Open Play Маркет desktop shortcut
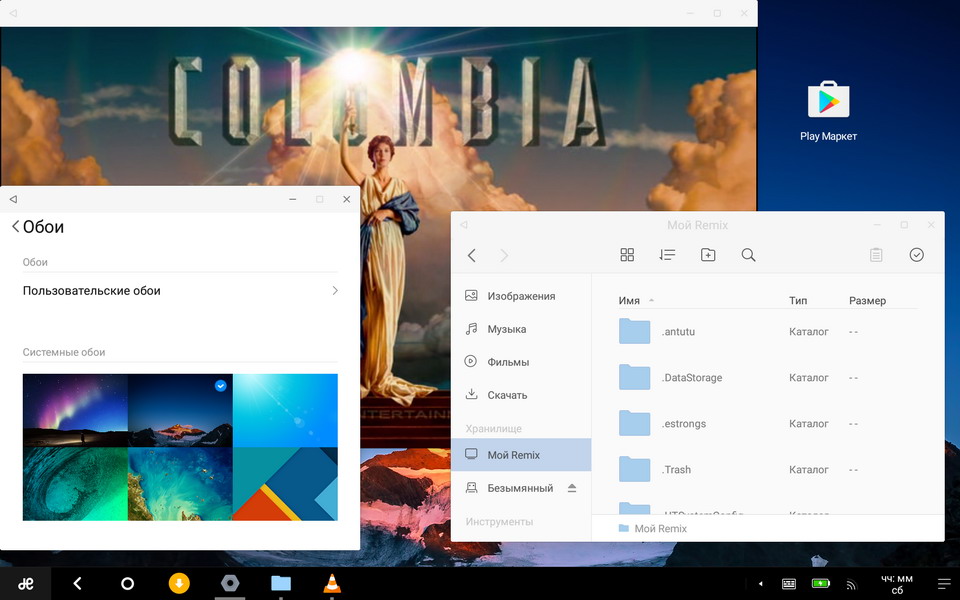This screenshot has width=960, height=600. pyautogui.click(x=828, y=101)
